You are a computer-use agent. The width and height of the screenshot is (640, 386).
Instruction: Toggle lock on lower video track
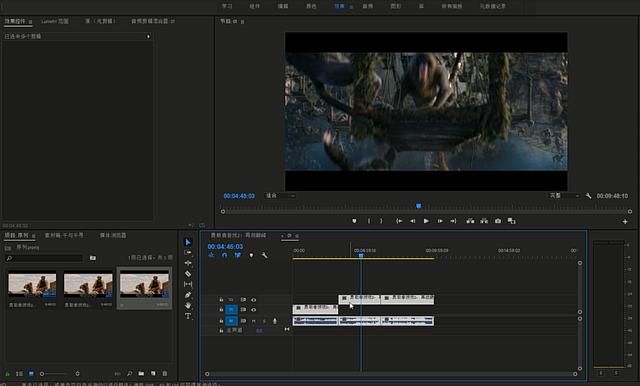(x=221, y=310)
